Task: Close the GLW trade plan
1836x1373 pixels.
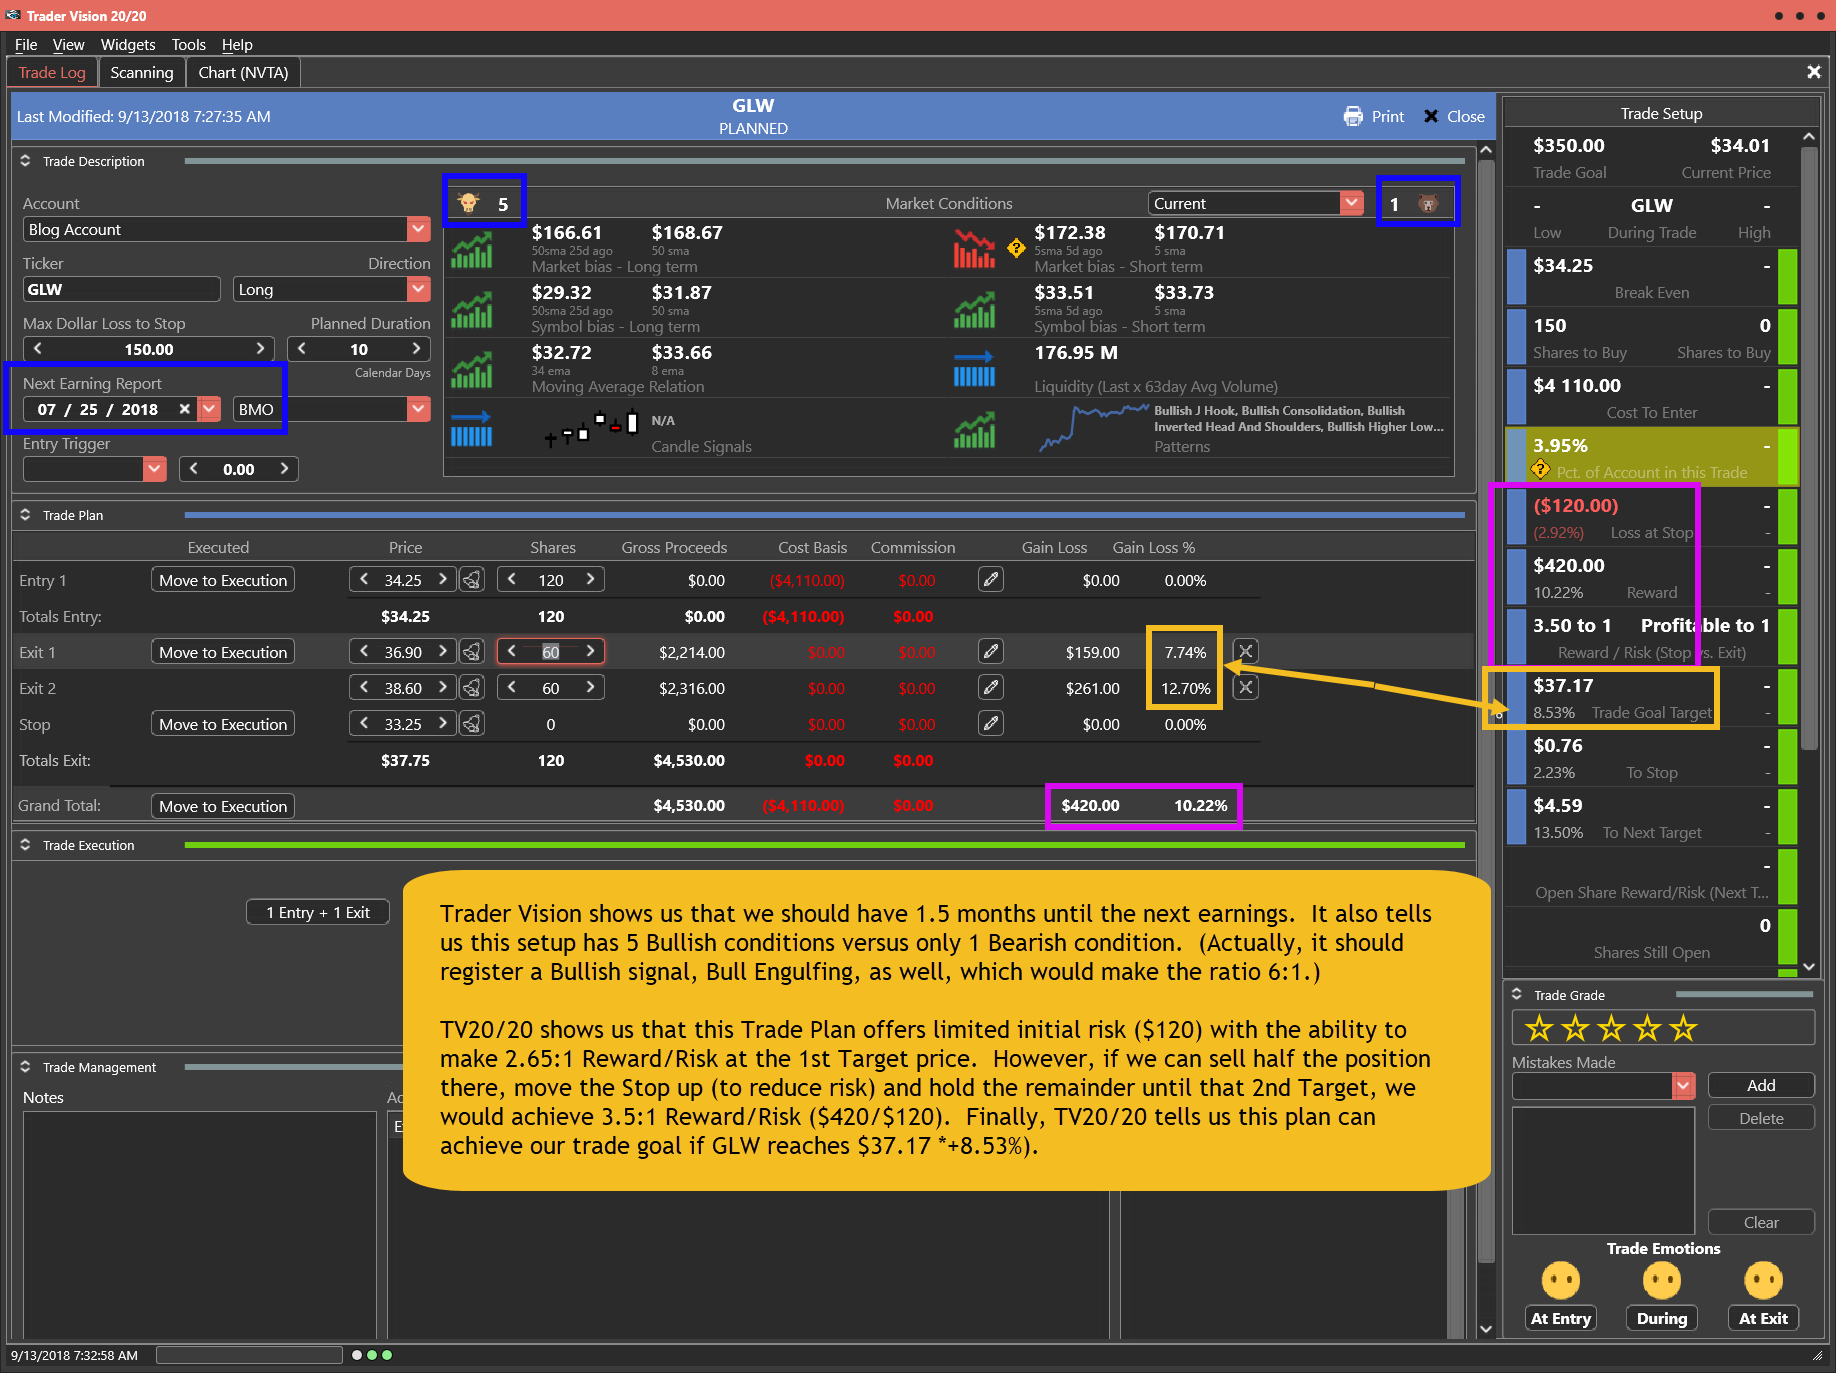Action: coord(1454,116)
